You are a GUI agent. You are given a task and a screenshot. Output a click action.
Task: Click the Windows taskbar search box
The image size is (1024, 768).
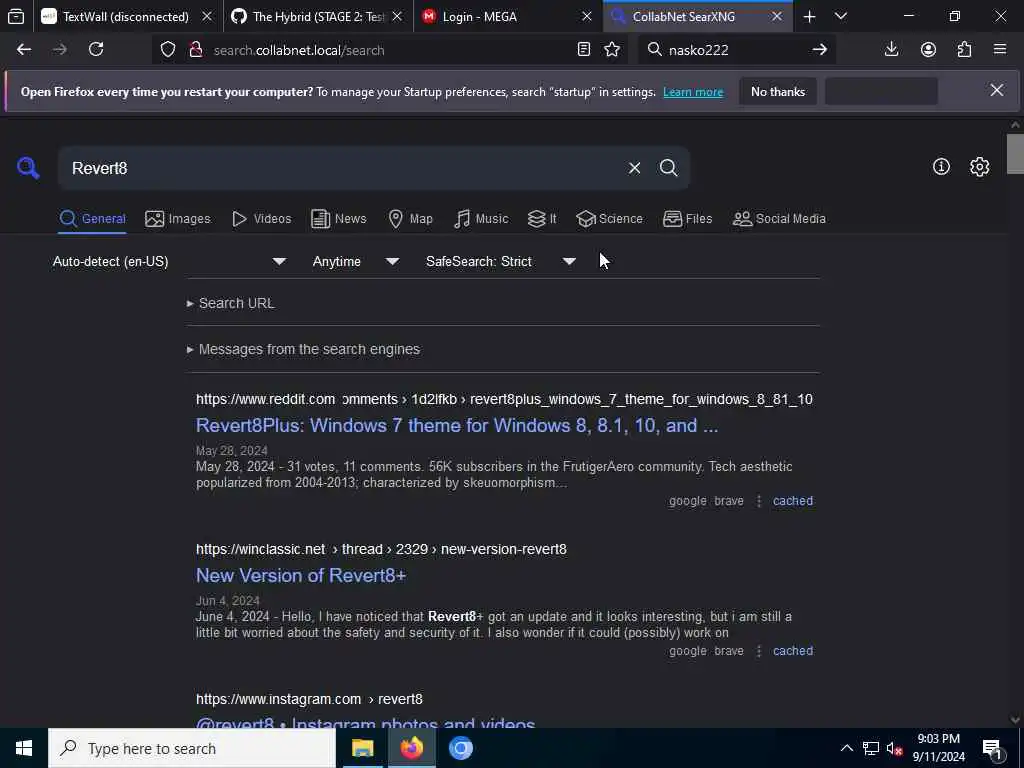click(x=192, y=748)
